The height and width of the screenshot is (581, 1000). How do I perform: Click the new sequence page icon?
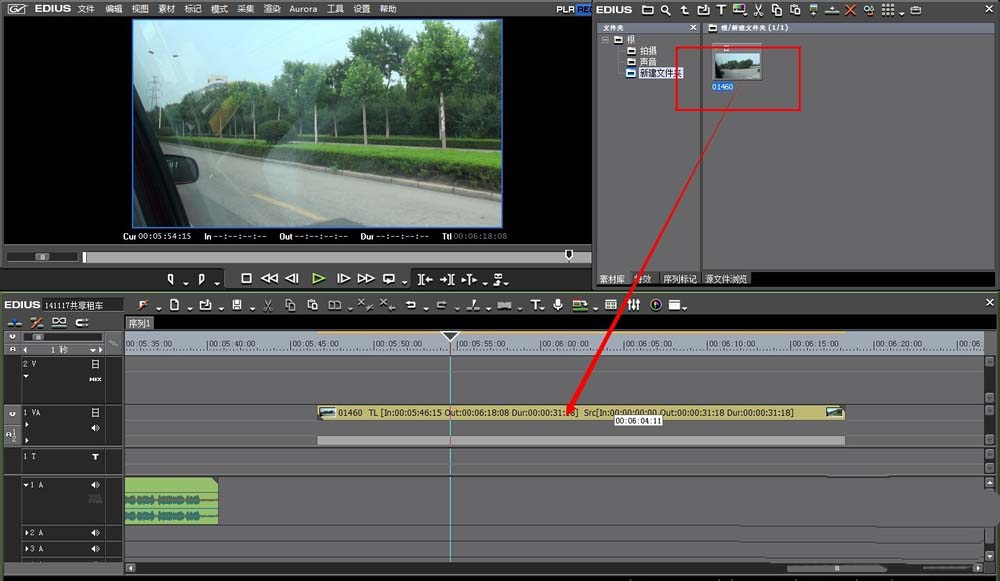[x=174, y=305]
